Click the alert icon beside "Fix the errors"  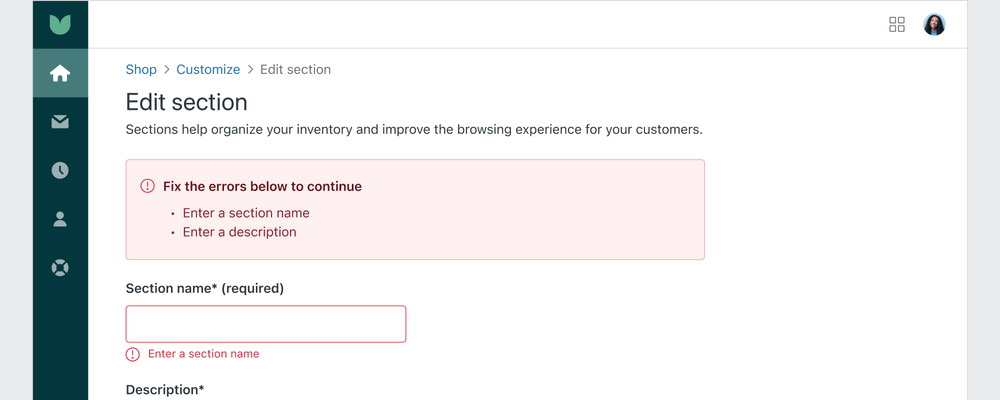coord(148,187)
